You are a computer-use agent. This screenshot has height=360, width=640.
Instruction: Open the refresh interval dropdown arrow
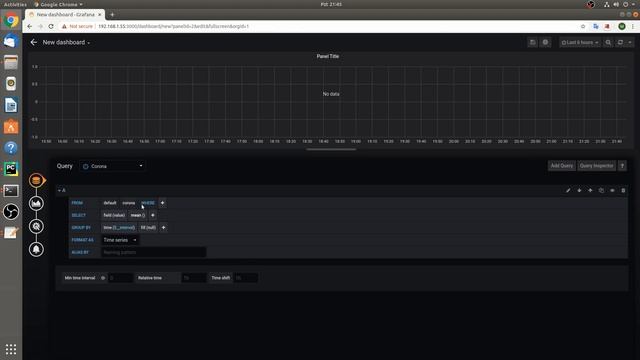coord(630,42)
